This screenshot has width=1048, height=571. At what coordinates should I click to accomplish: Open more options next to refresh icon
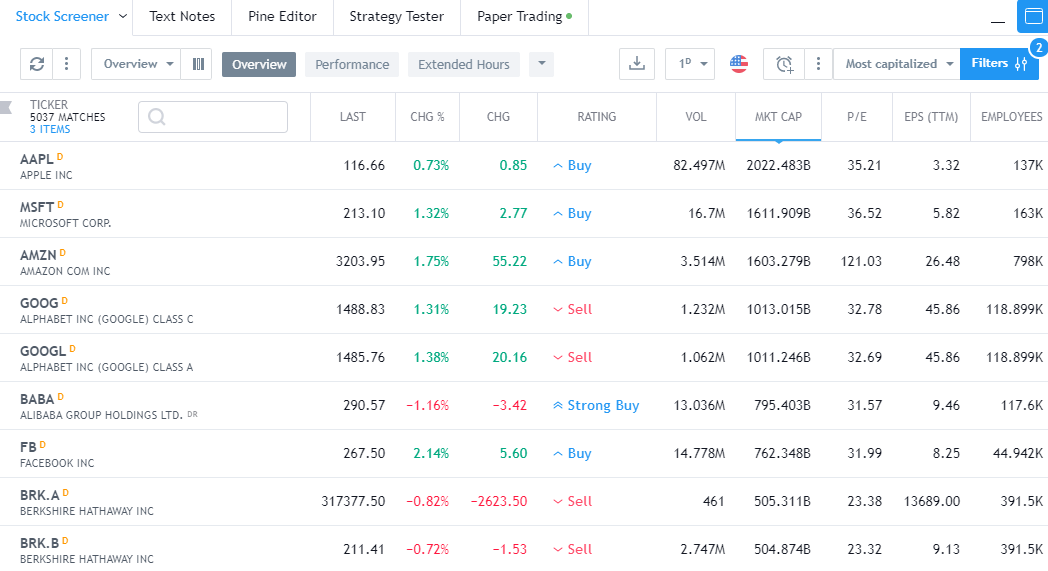[x=66, y=64]
